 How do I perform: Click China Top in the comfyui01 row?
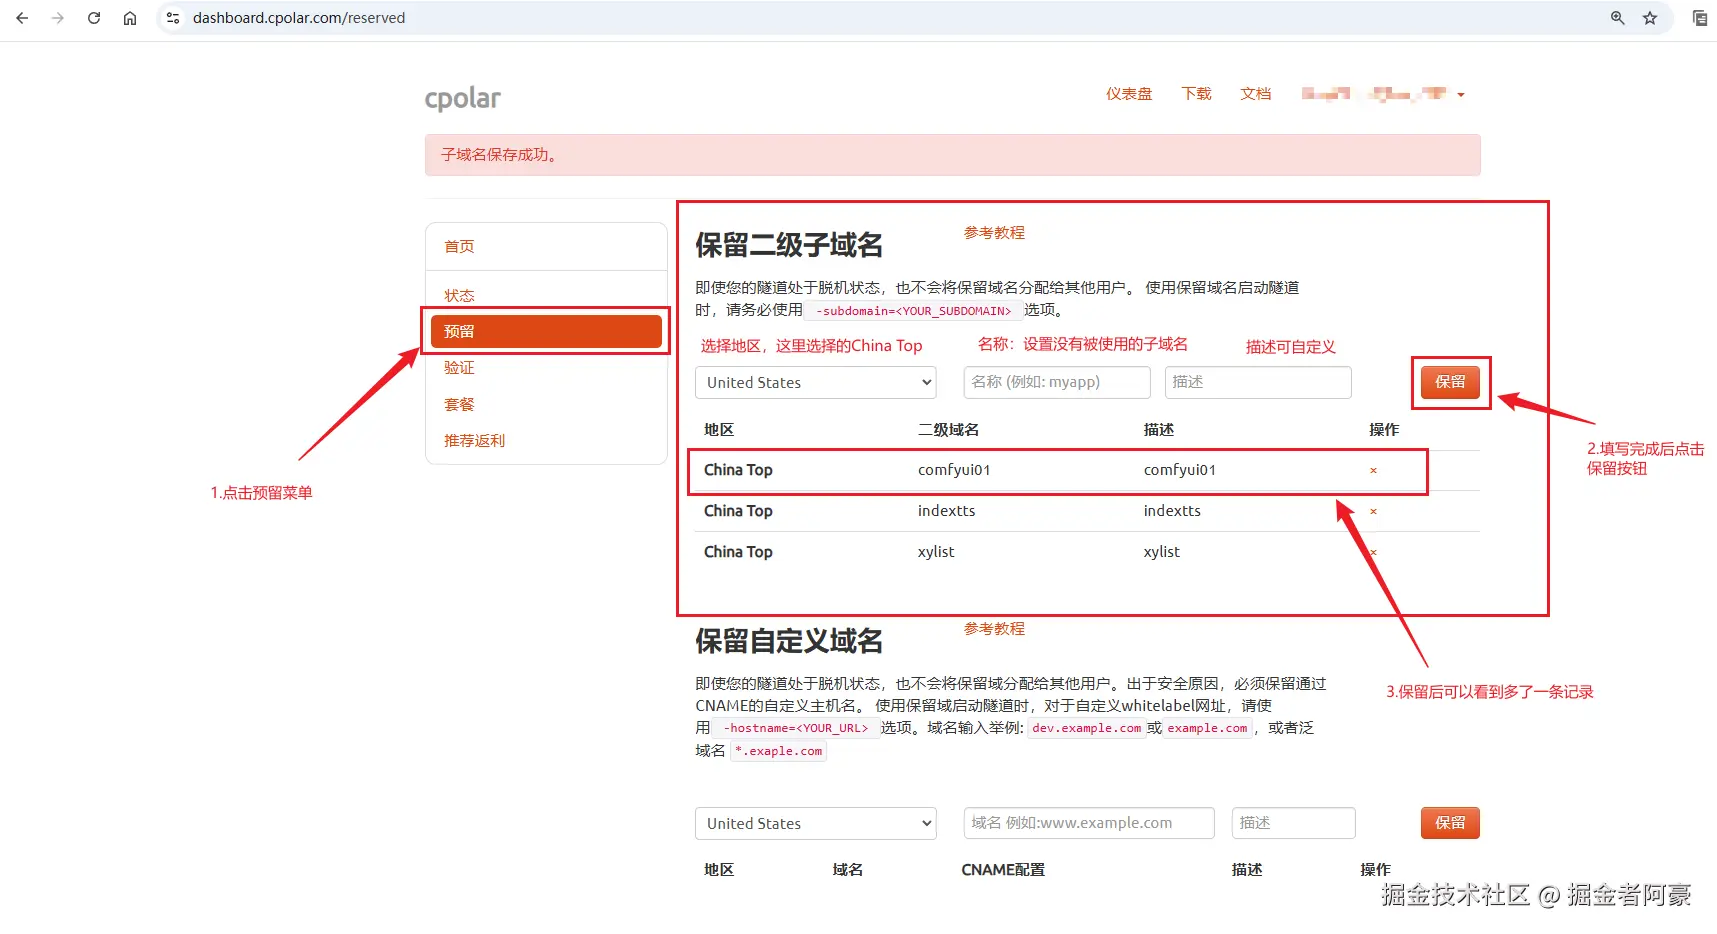click(x=738, y=470)
